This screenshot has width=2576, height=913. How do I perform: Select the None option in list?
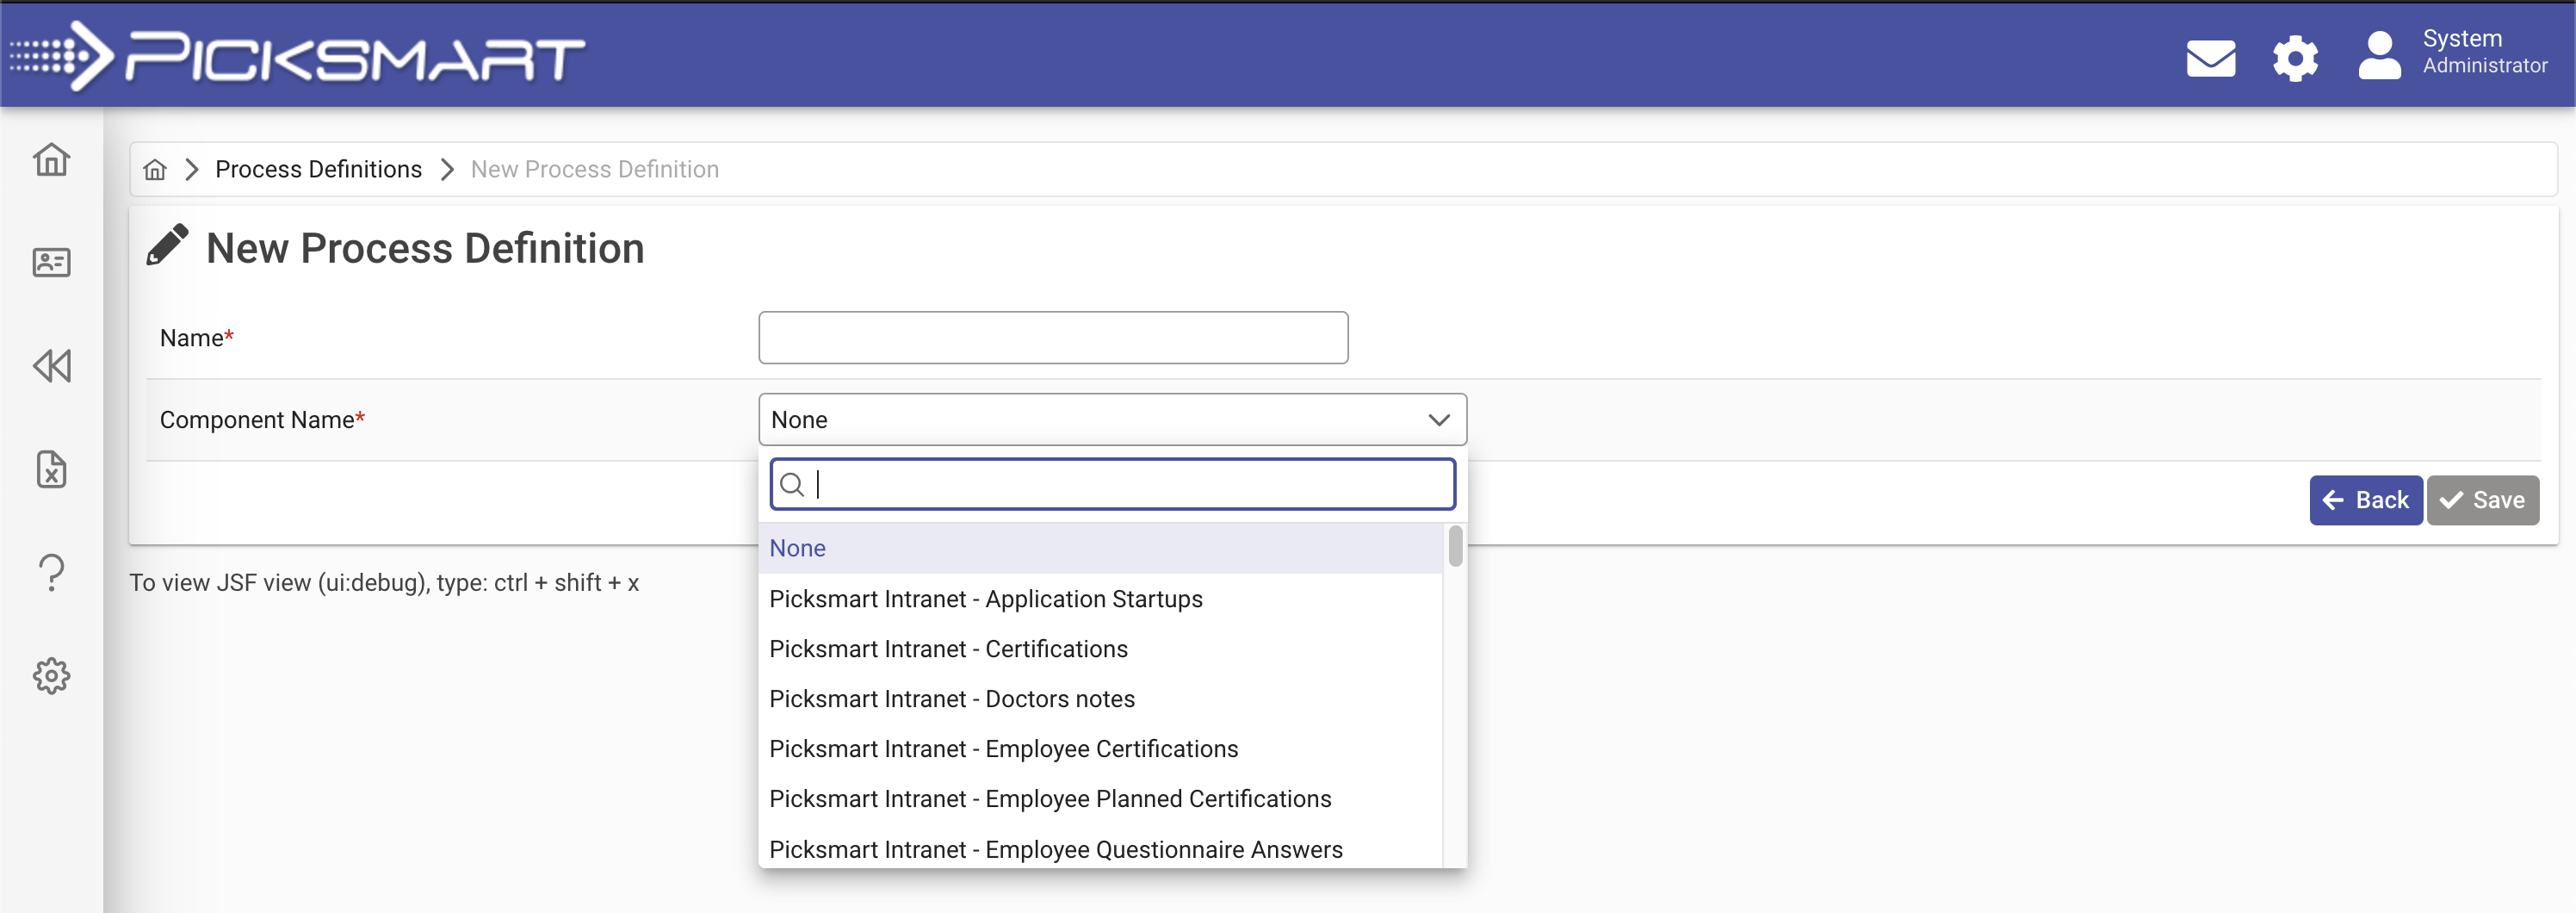coord(1099,548)
